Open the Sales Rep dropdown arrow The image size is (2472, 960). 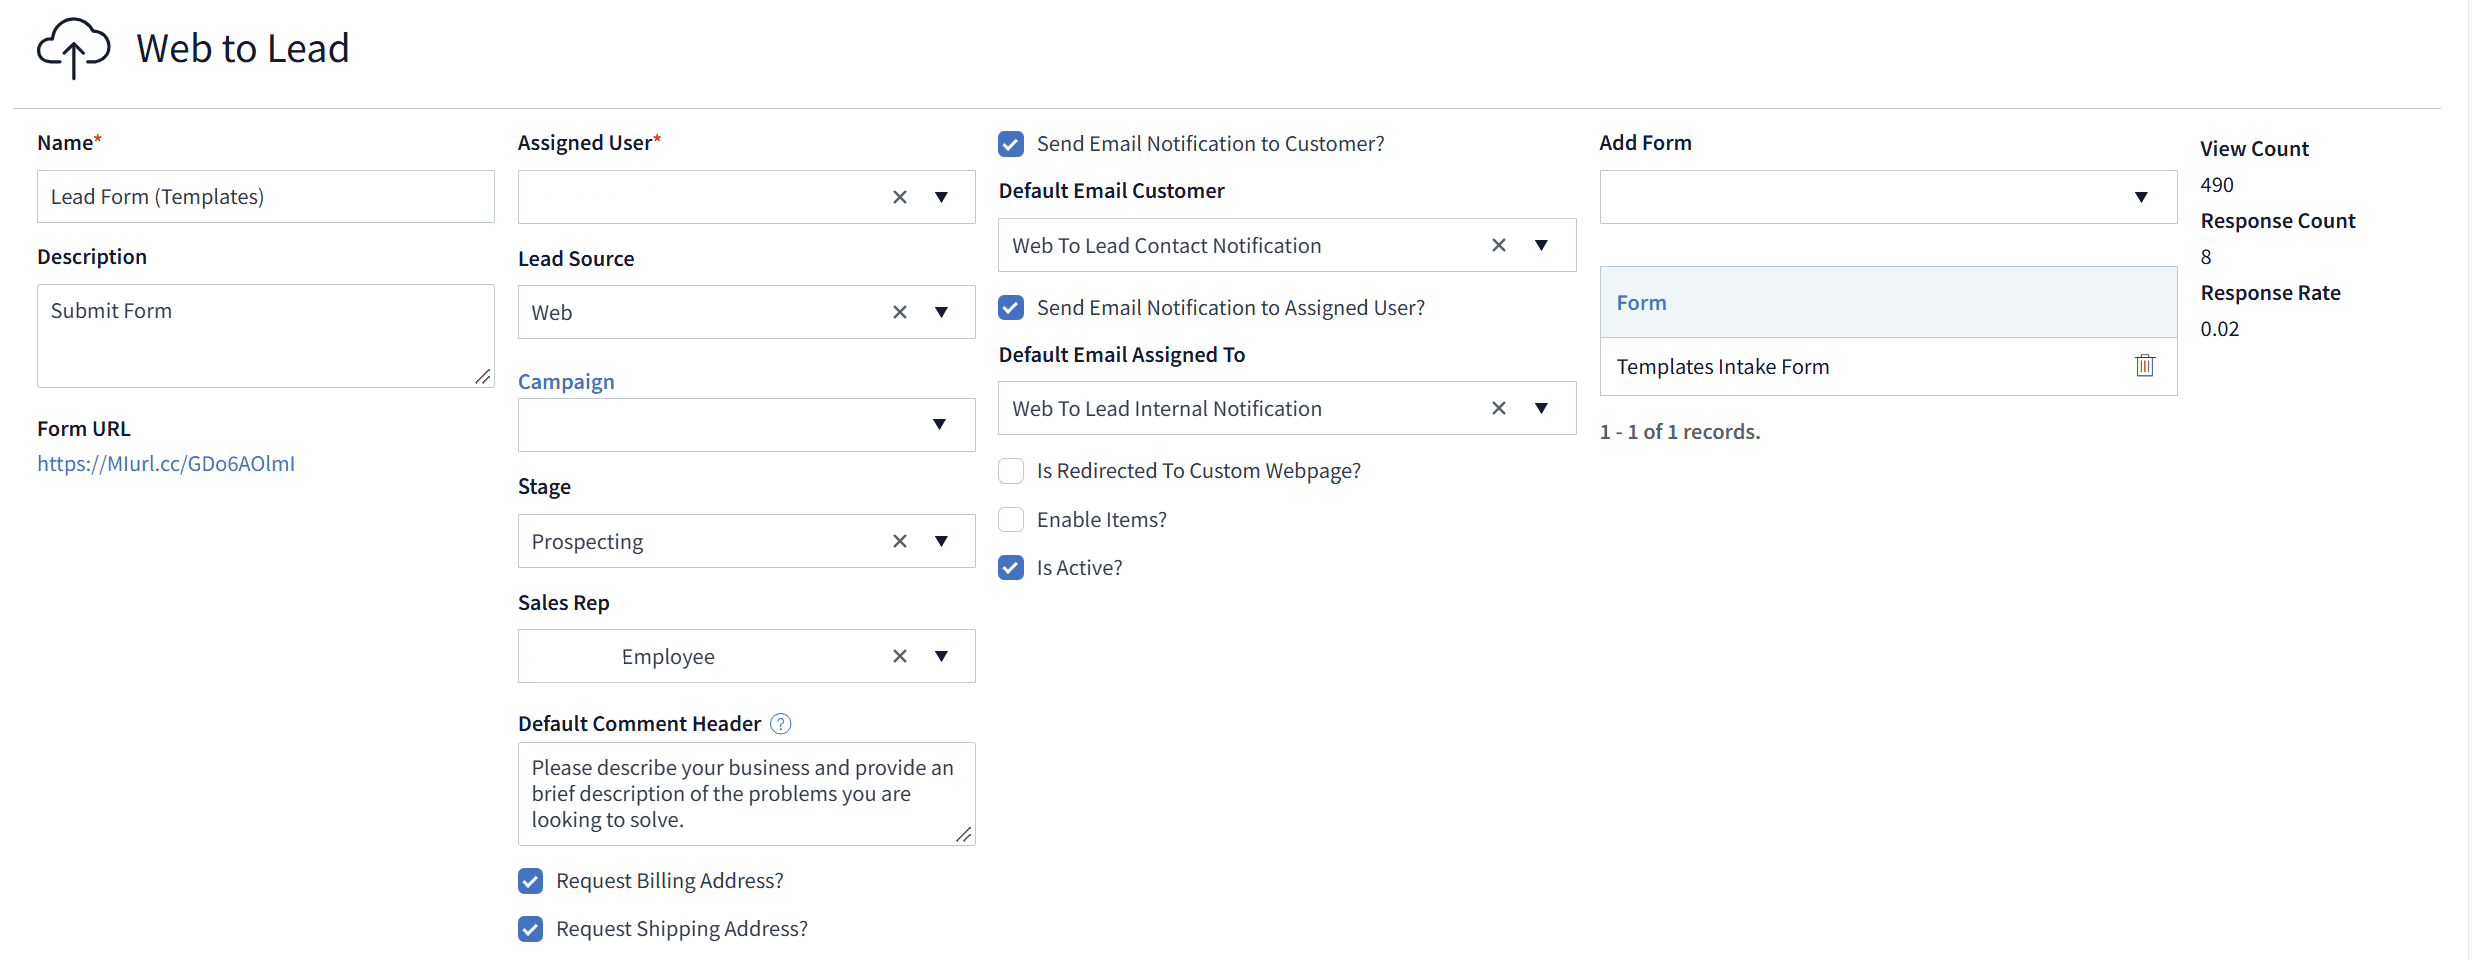pos(941,656)
